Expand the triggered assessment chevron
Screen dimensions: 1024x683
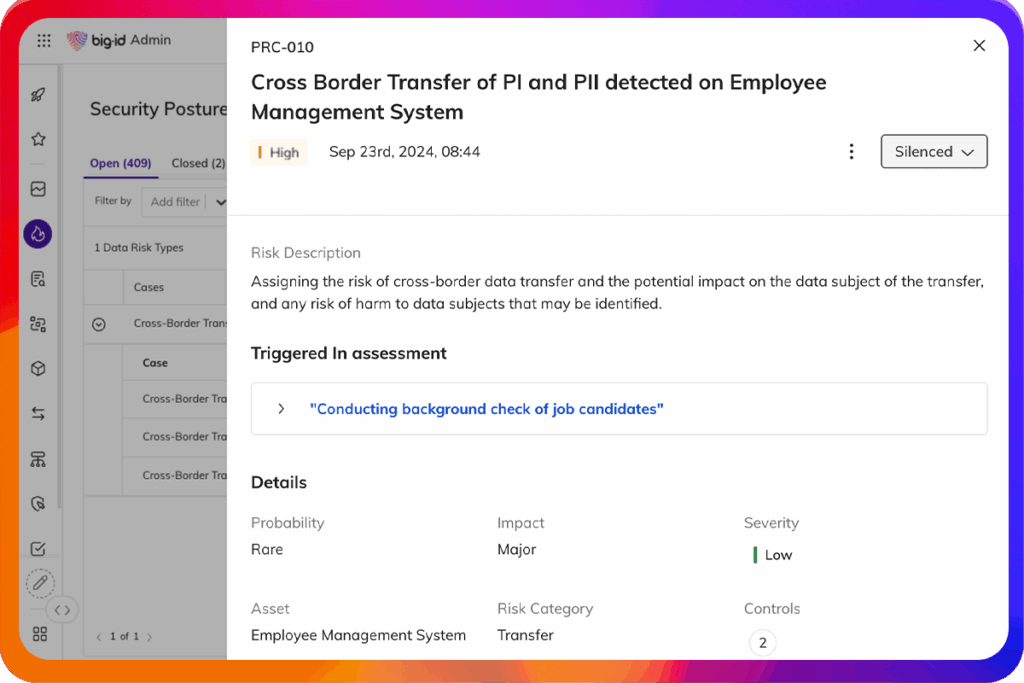(281, 409)
